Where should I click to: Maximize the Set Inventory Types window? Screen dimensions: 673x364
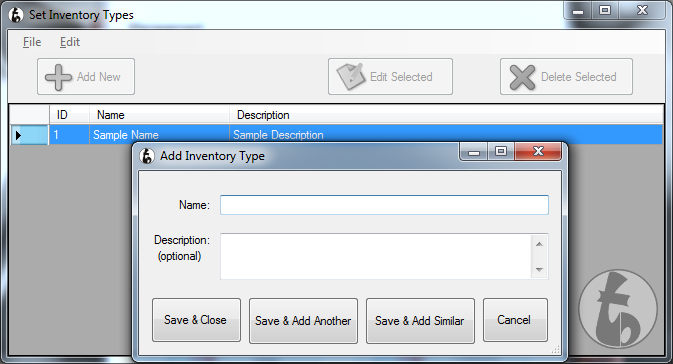point(605,10)
